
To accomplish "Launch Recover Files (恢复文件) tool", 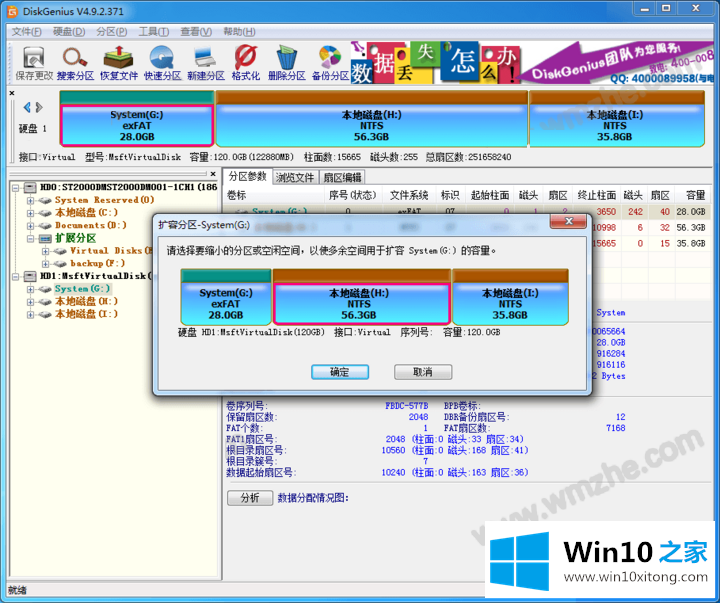I will 118,63.
